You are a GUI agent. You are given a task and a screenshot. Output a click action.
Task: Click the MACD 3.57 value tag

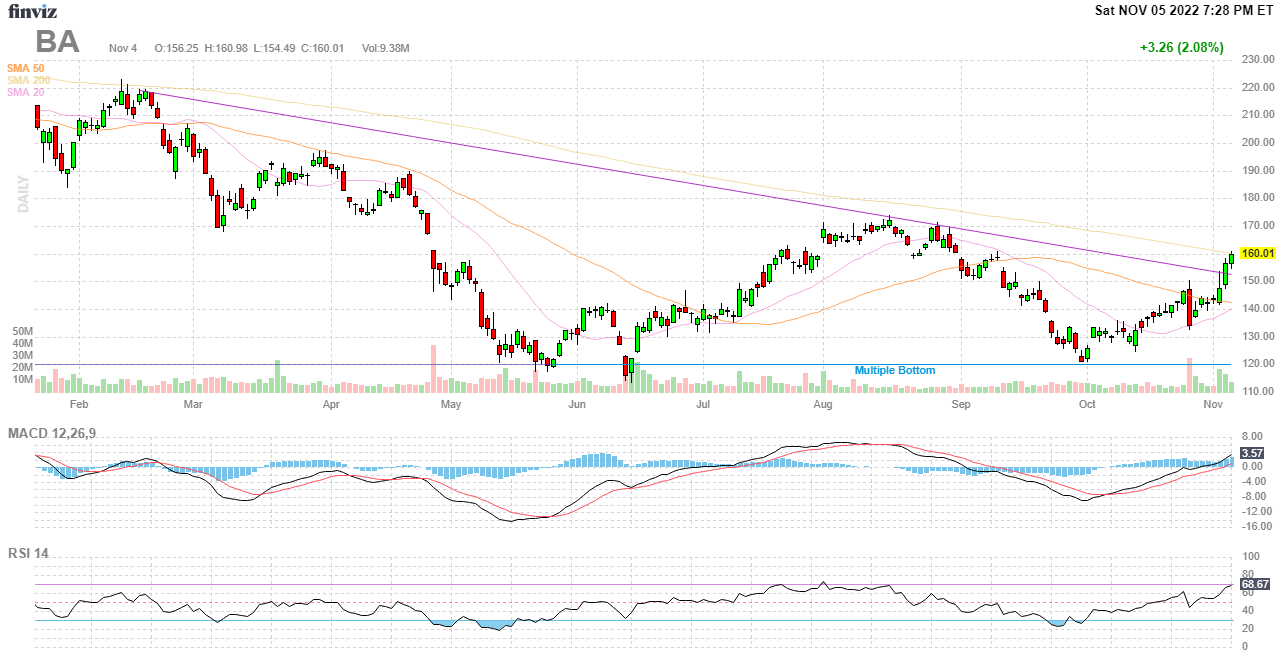(1251, 453)
